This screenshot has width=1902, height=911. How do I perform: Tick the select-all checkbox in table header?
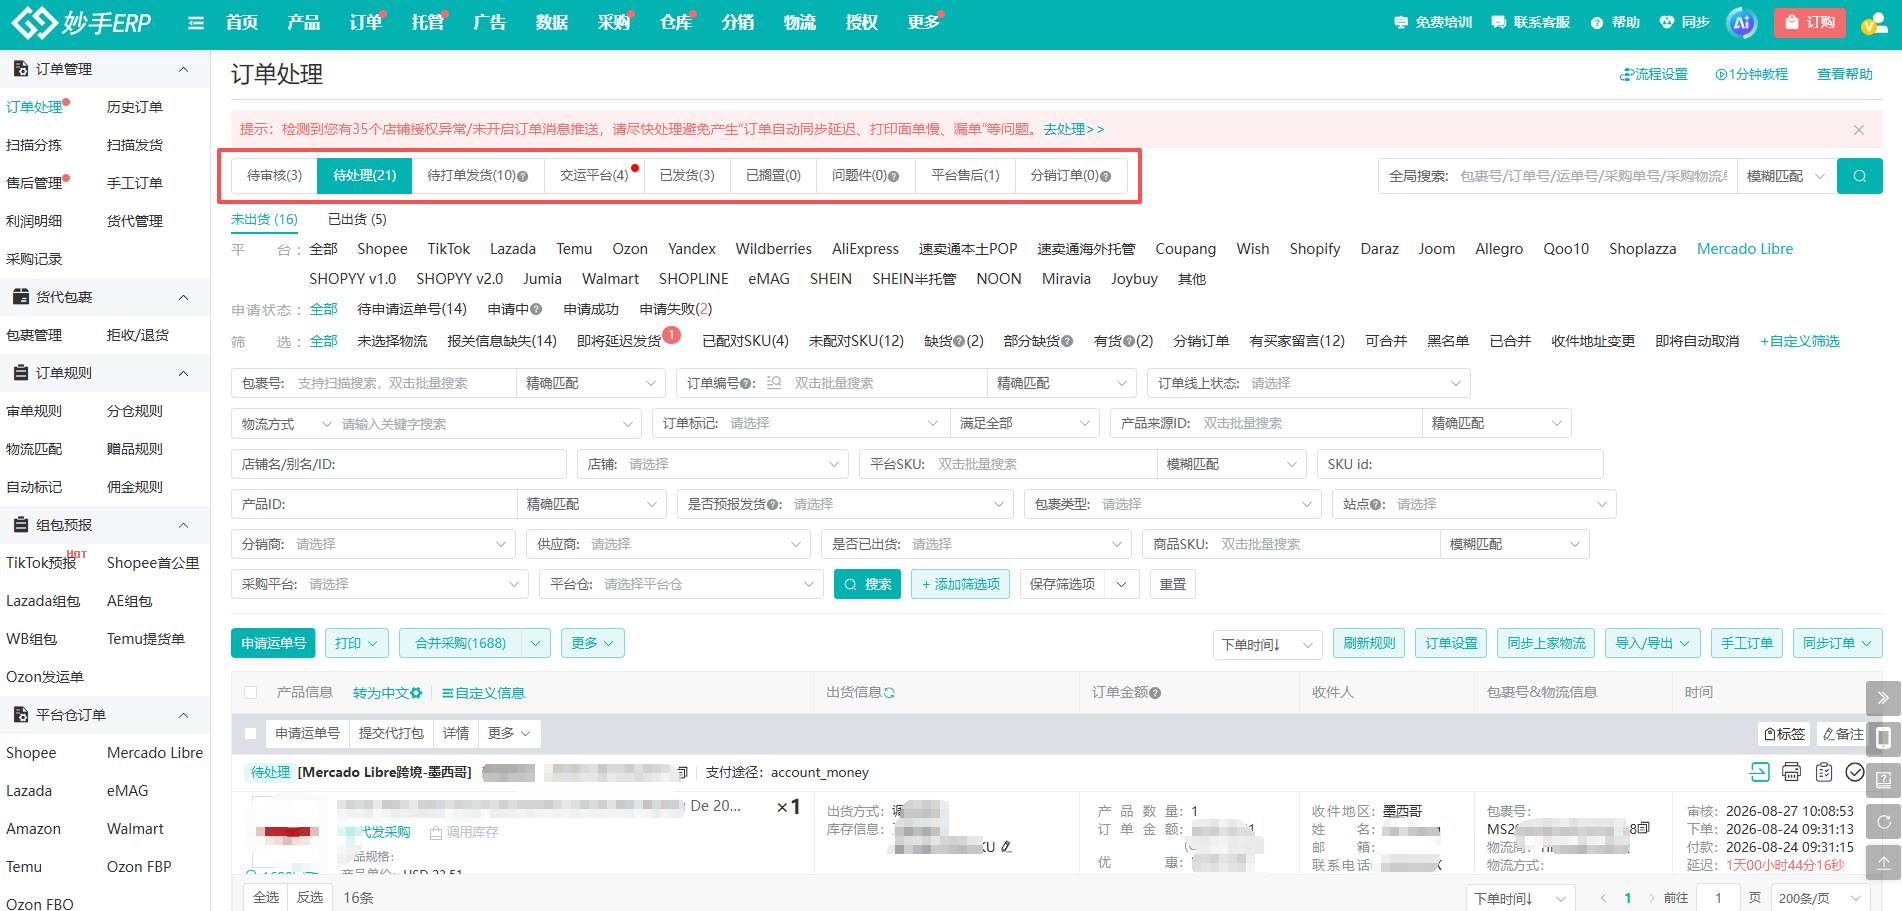(x=251, y=693)
